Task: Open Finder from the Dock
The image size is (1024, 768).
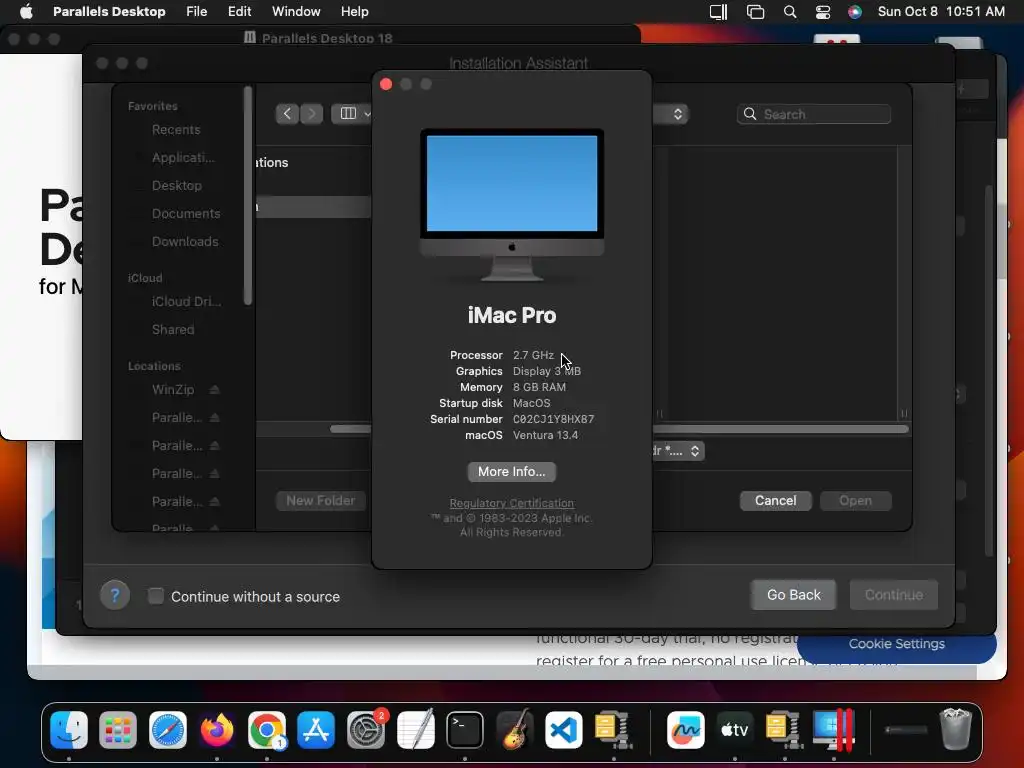Action: coord(69,729)
